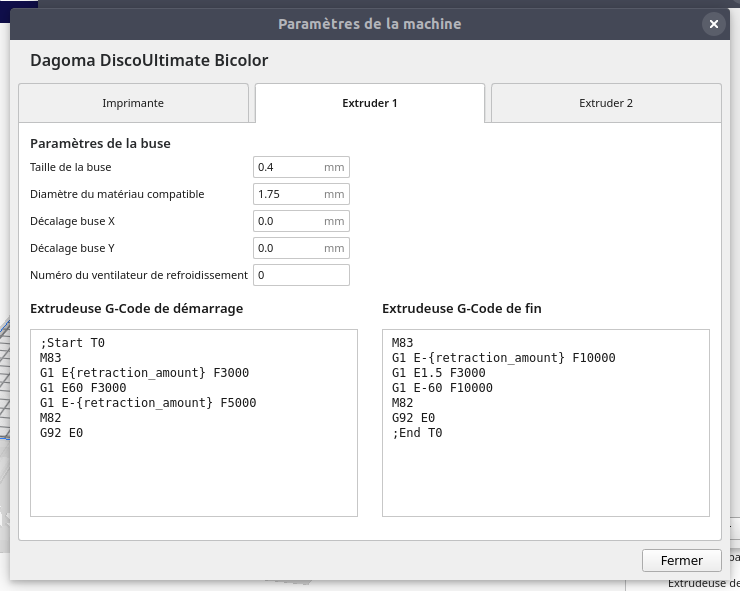Click the 'Taille de la buse' label
Image resolution: width=740 pixels, height=591 pixels.
pos(71,167)
